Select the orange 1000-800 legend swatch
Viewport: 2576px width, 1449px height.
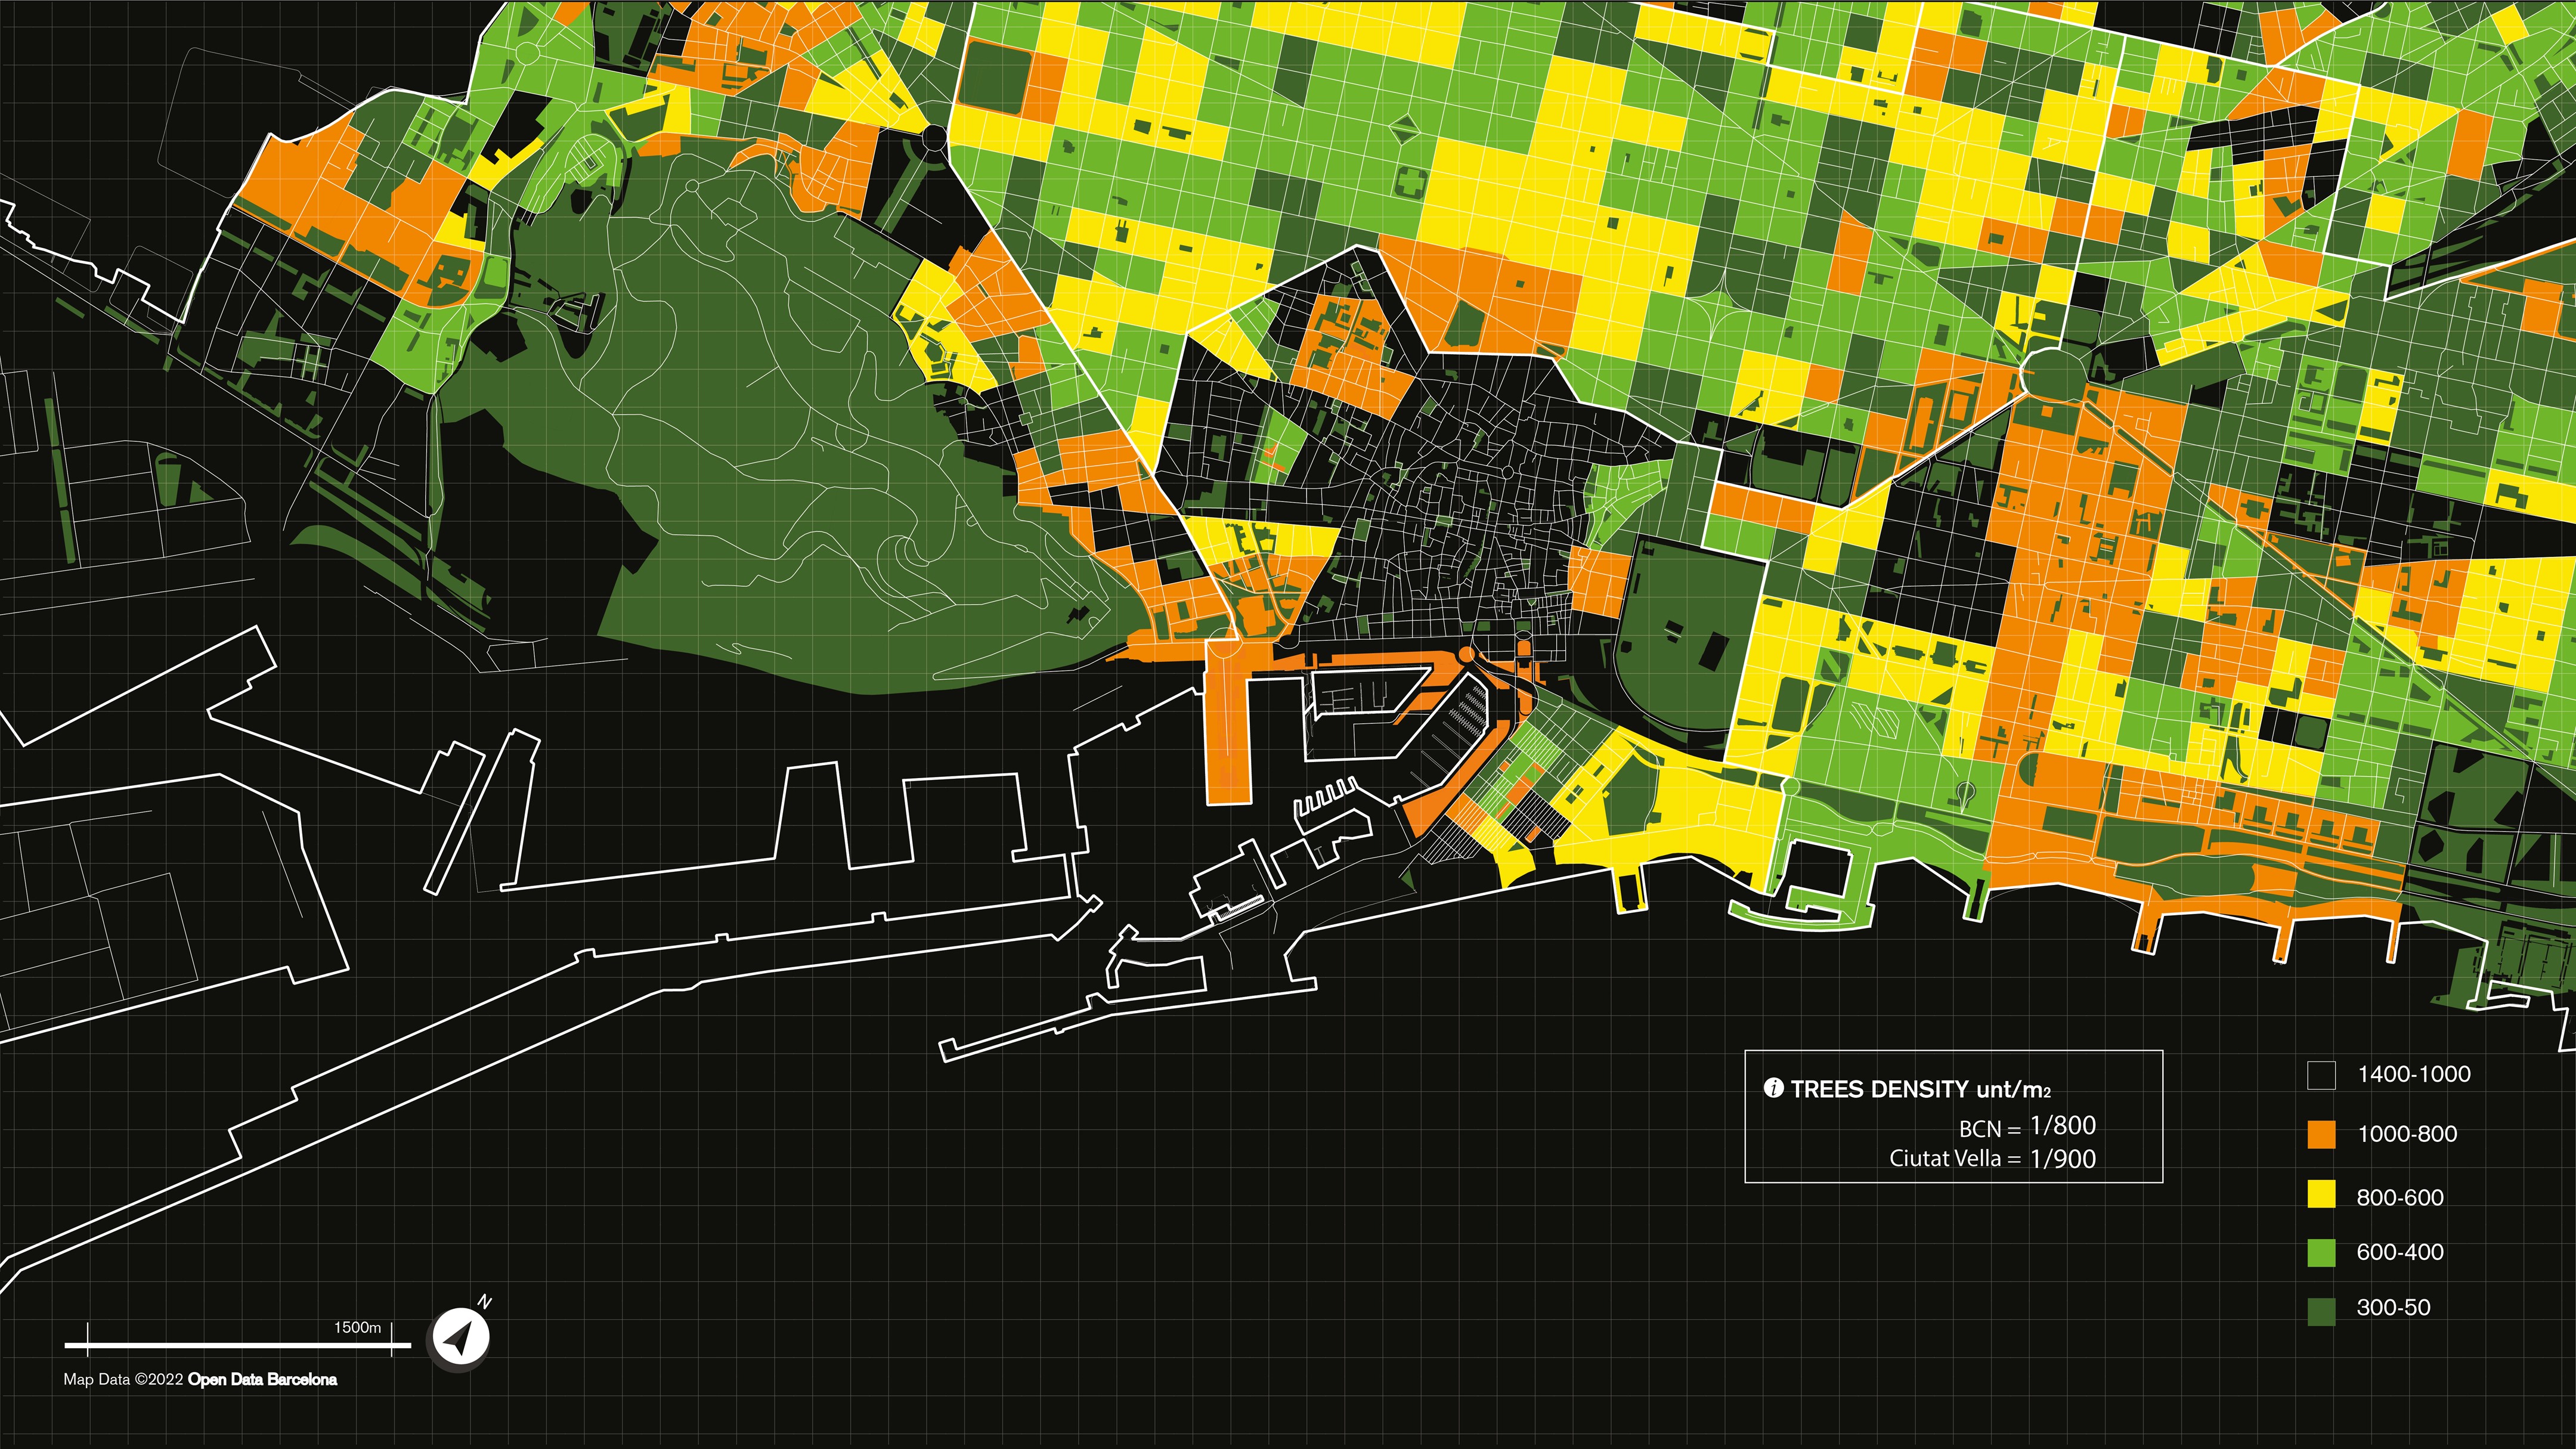2321,1134
